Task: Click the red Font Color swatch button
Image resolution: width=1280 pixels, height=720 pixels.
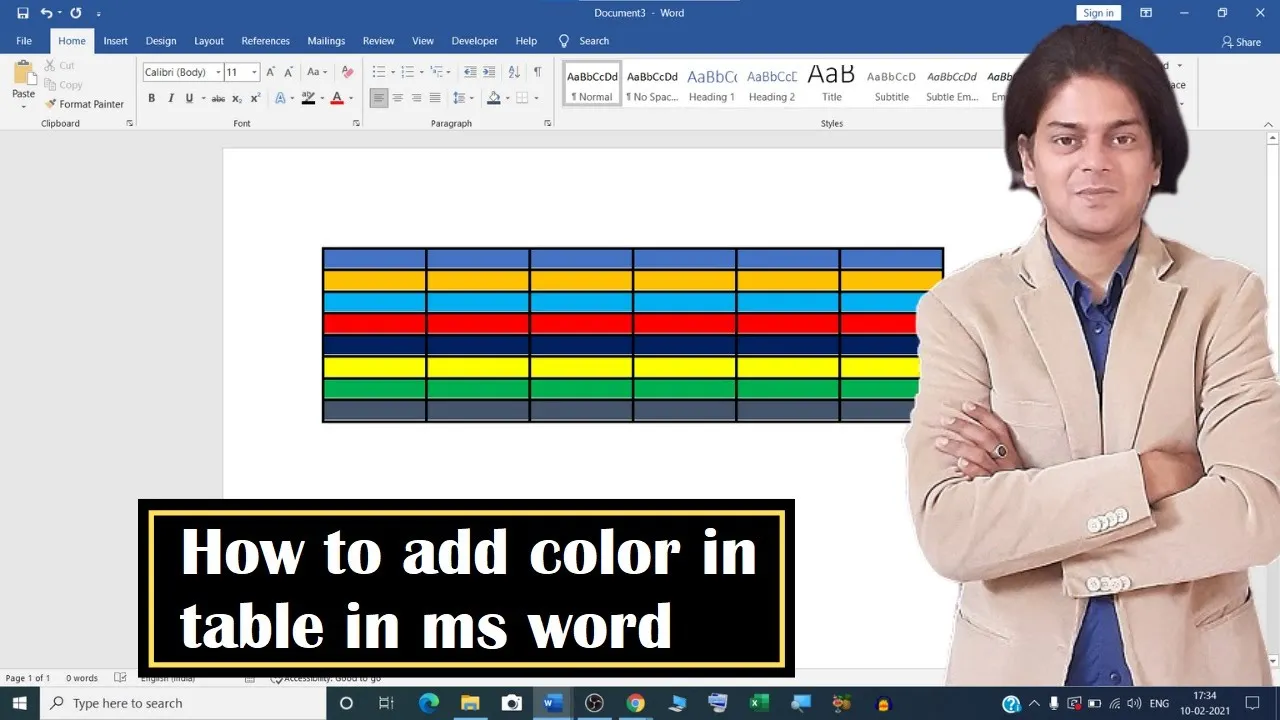Action: point(336,98)
